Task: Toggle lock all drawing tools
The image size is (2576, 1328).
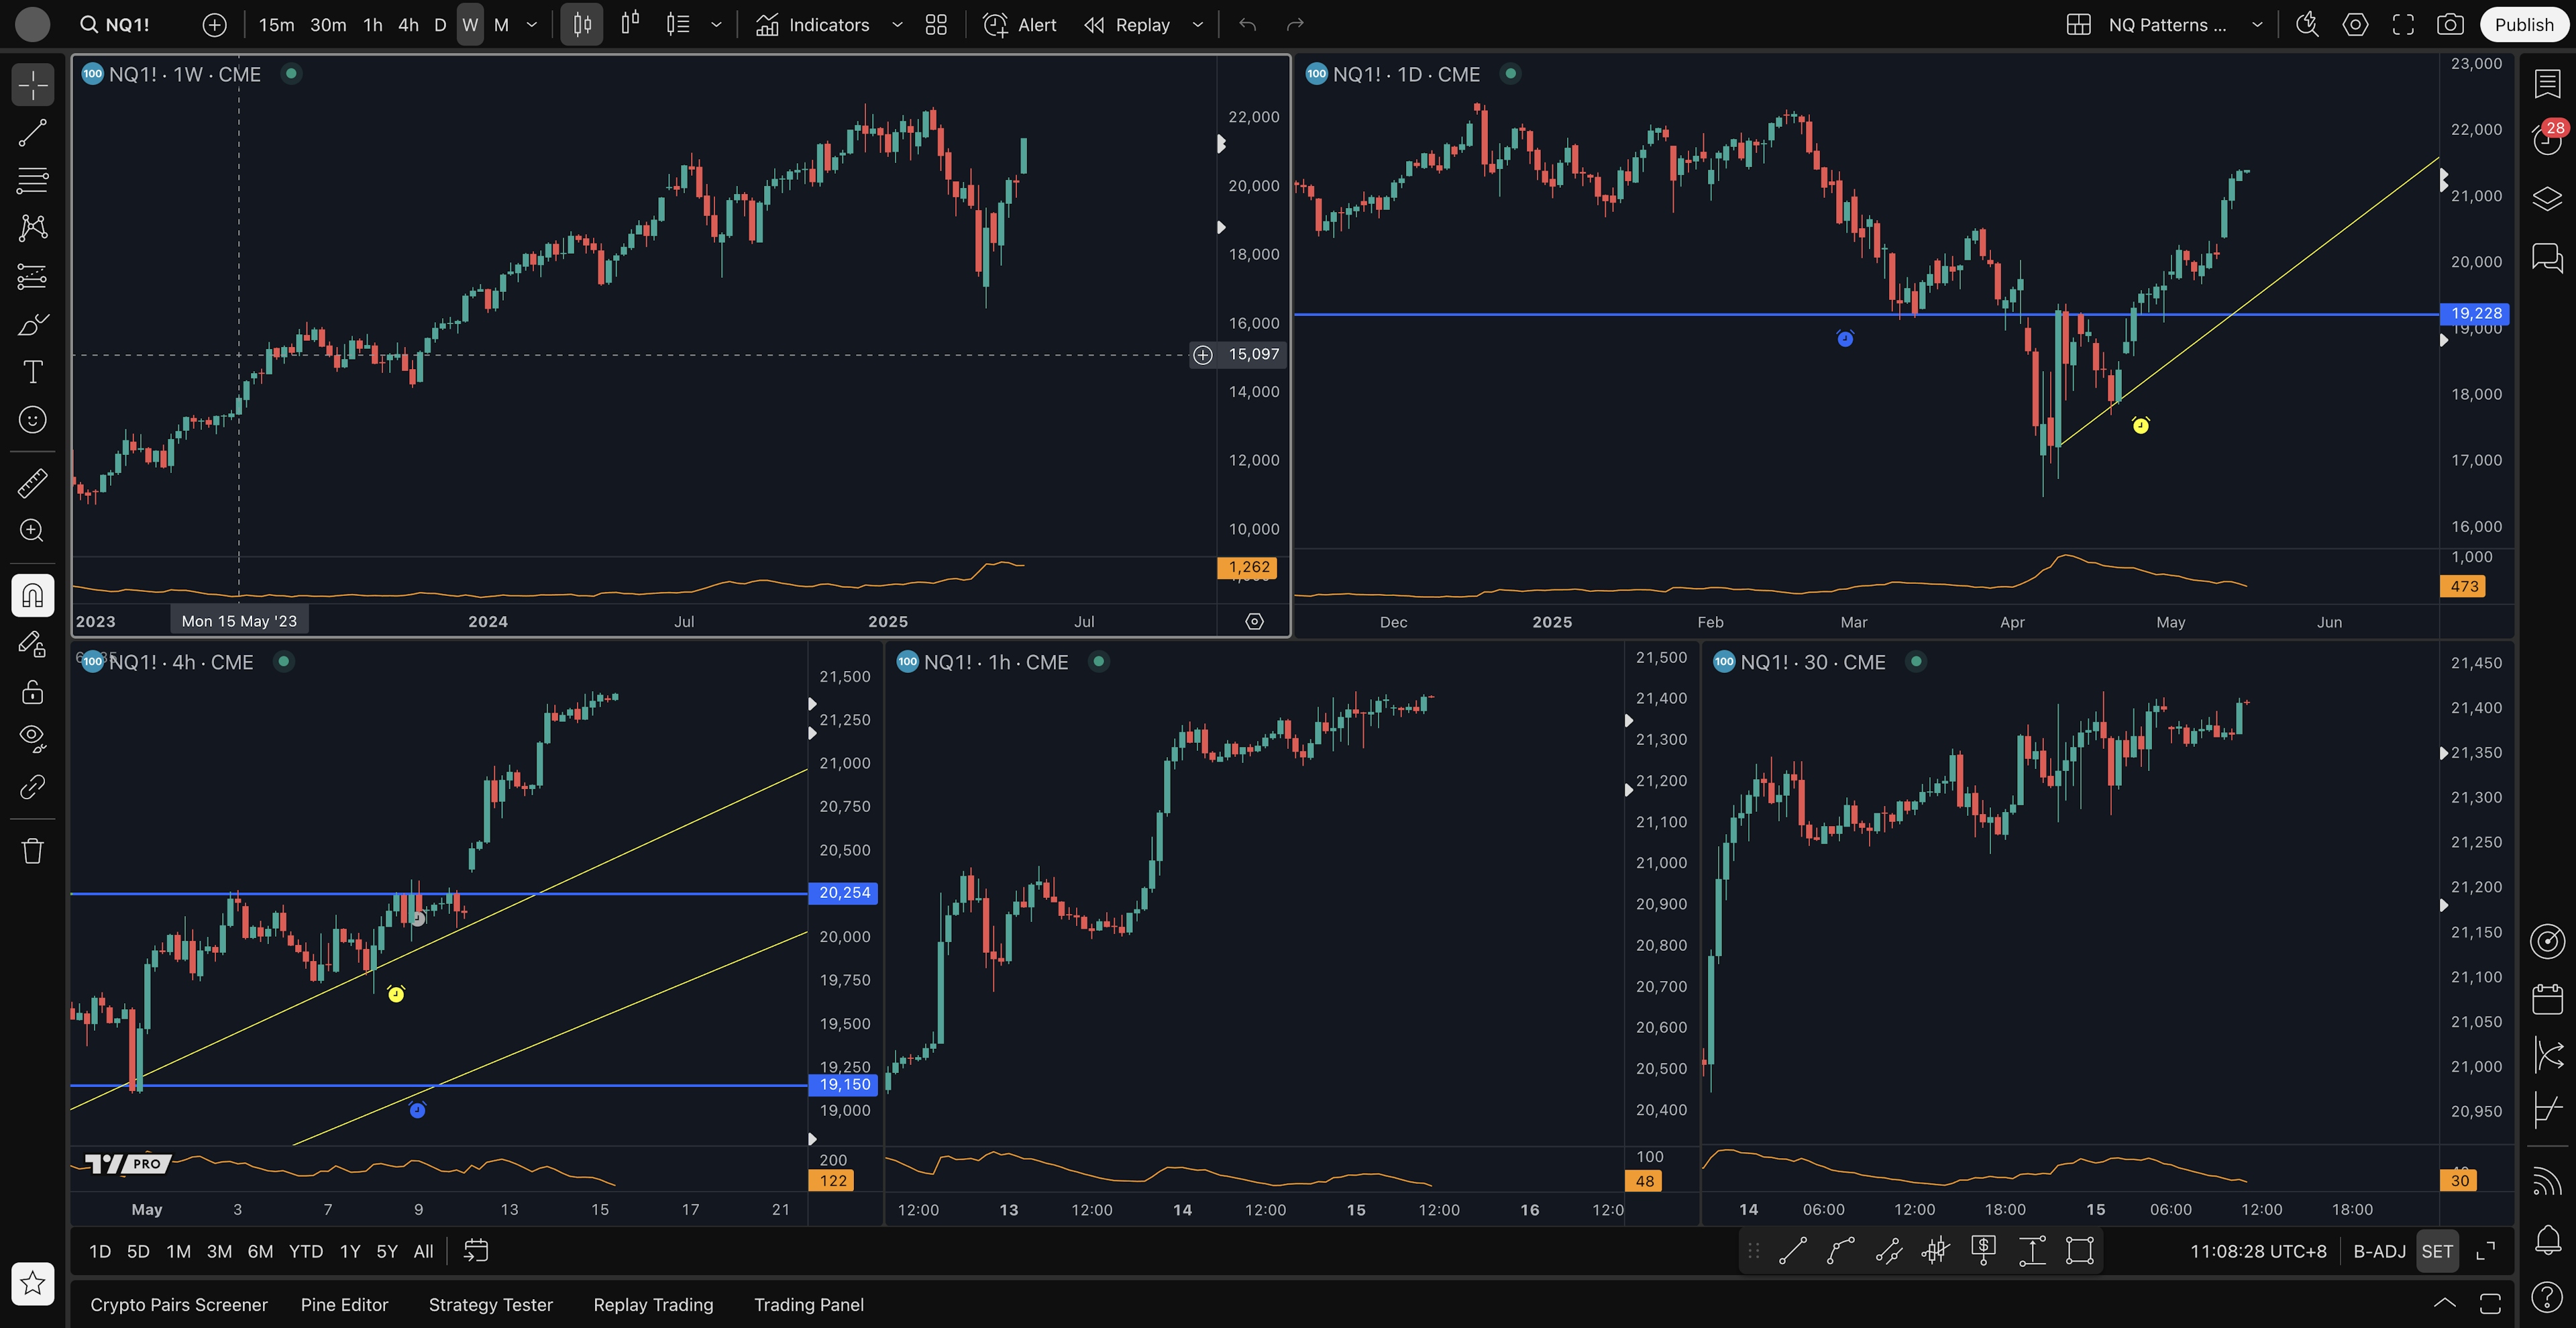Action: (32, 692)
